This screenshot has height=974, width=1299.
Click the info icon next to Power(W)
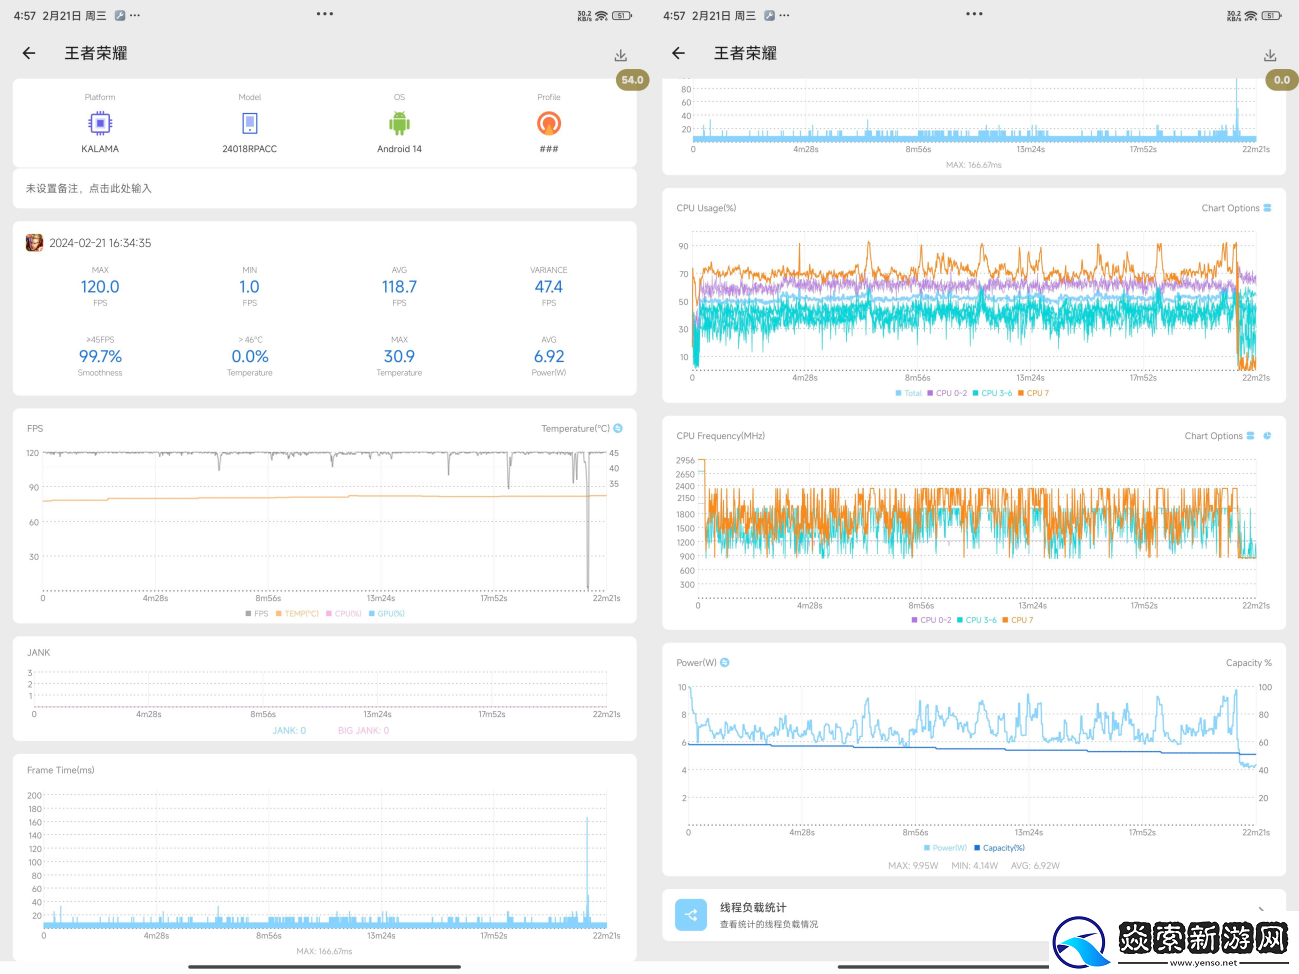pos(725,663)
